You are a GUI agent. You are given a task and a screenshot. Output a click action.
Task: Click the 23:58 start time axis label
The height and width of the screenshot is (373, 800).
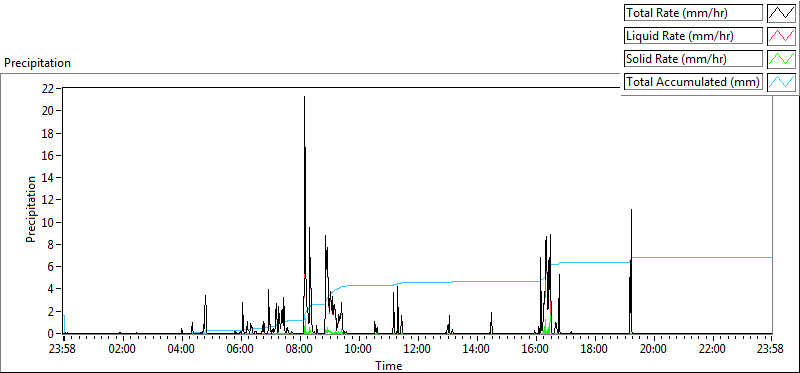(x=64, y=350)
